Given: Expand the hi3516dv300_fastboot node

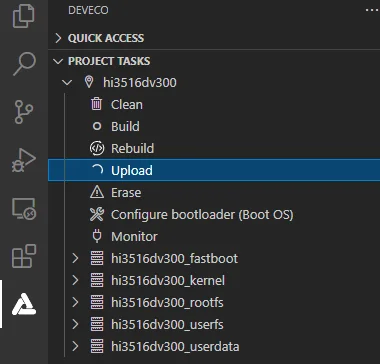Looking at the screenshot, I should [x=75, y=258].
